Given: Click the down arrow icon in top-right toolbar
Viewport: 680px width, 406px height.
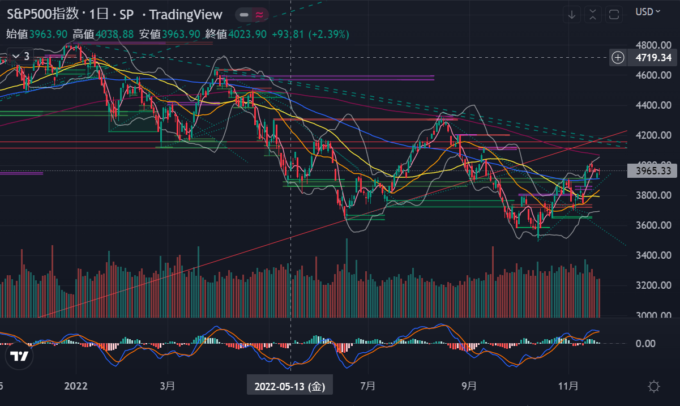Looking at the screenshot, I should pos(571,14).
